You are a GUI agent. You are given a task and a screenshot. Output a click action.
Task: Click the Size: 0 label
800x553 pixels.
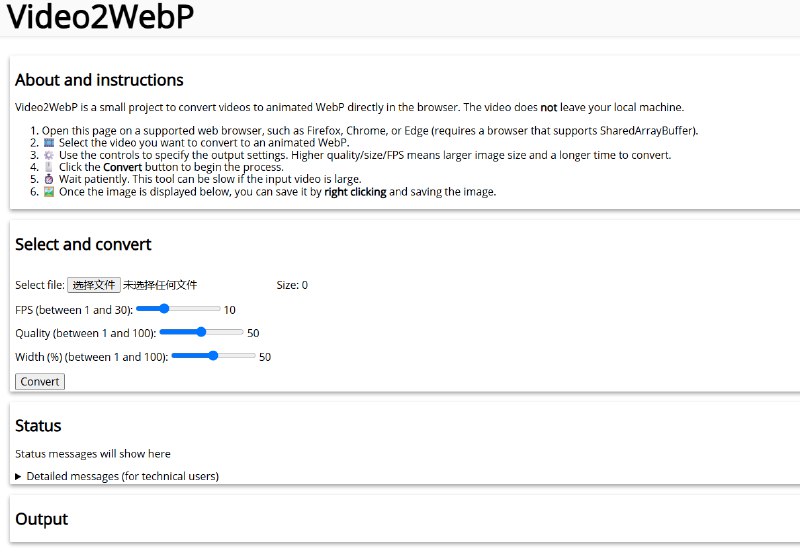(x=292, y=285)
